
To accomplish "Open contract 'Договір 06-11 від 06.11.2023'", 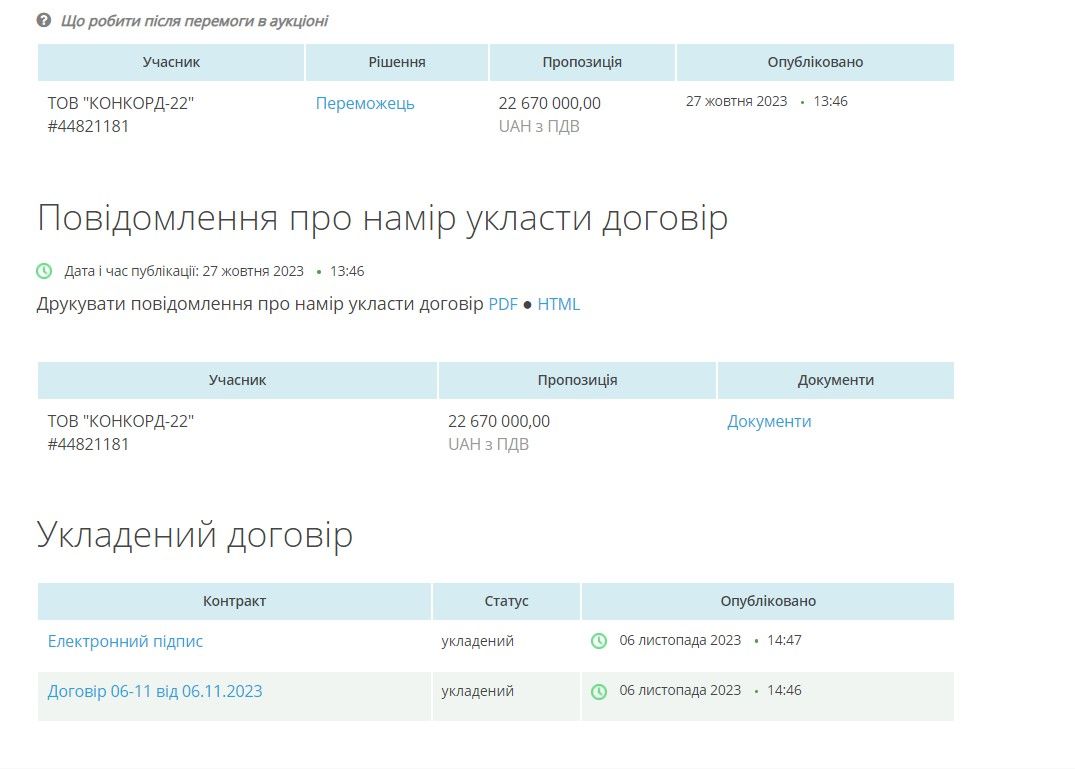I will point(155,690).
